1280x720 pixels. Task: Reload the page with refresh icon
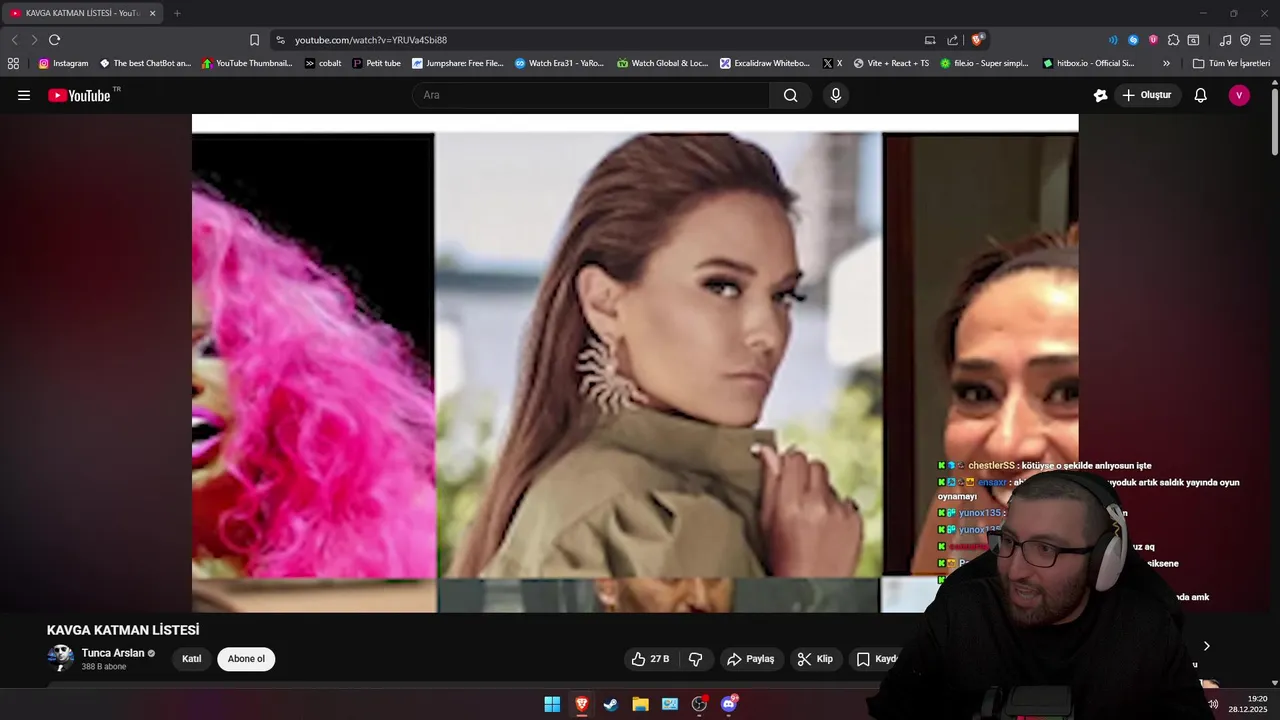[54, 40]
